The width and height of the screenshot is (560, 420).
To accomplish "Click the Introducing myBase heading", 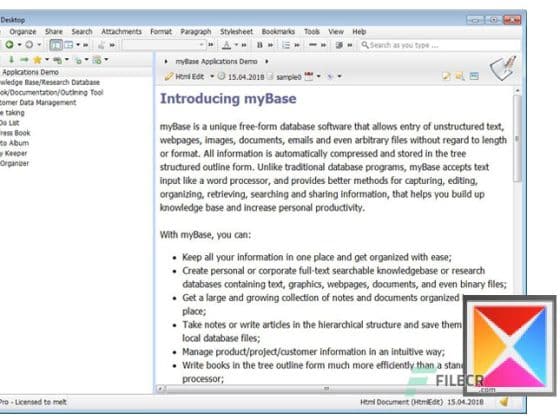I will [228, 99].
